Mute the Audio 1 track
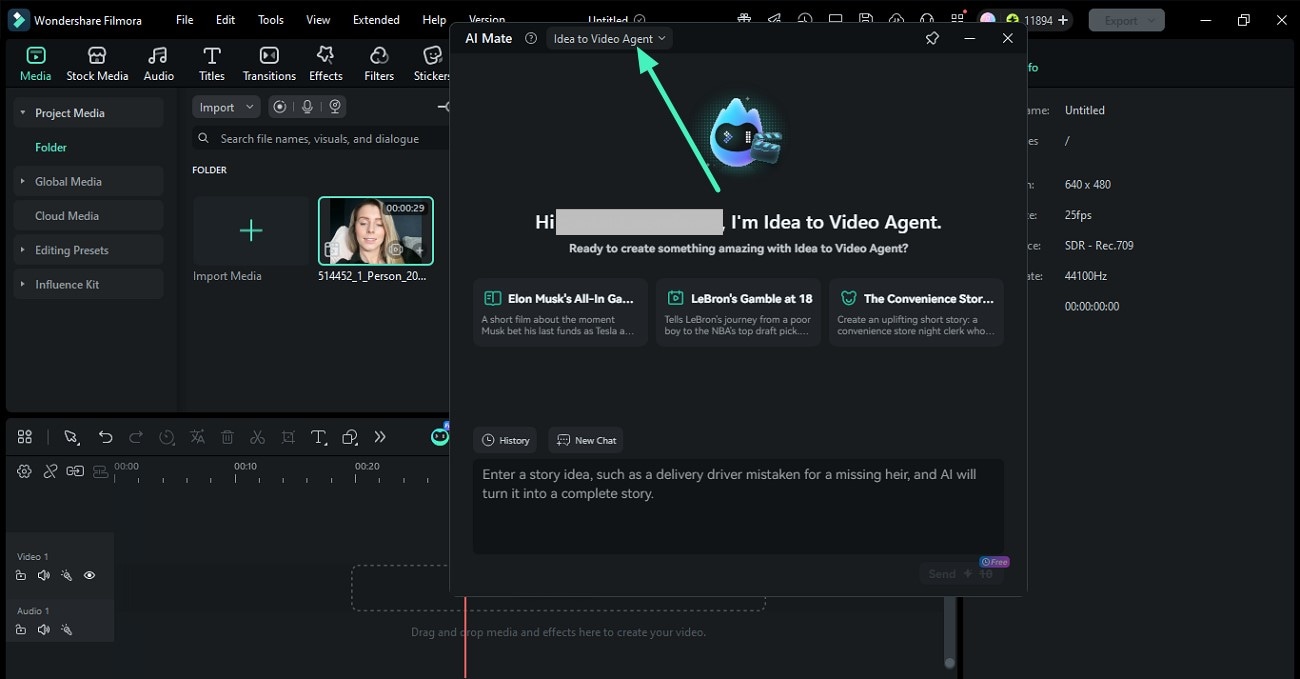This screenshot has height=679, width=1300. [44, 630]
